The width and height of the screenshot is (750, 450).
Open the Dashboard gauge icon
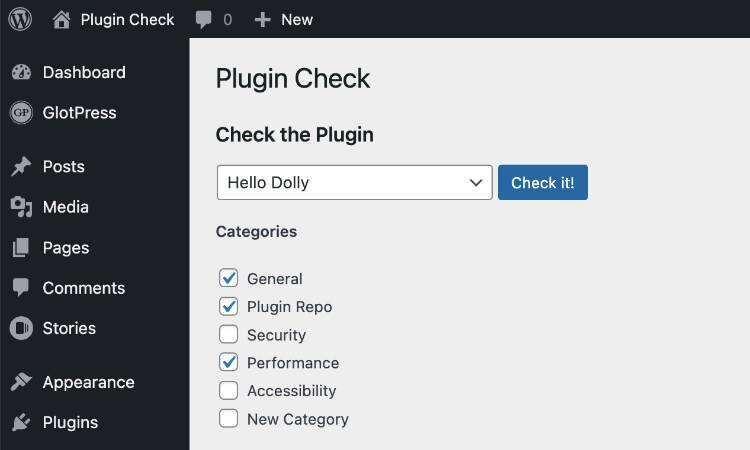tap(21, 73)
